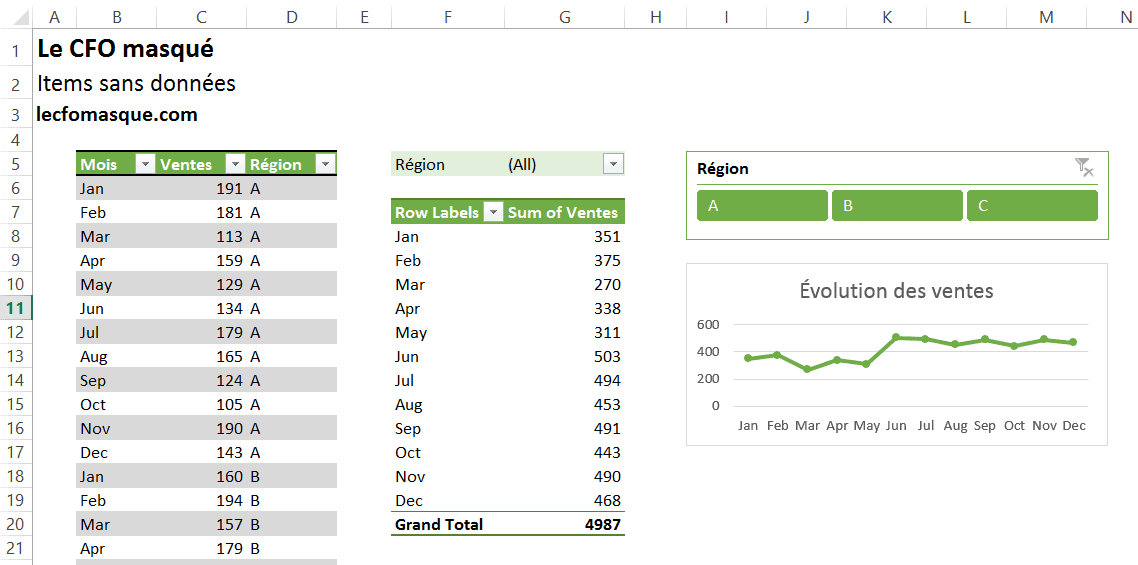Select the Jan sales value 191
The height and width of the screenshot is (565, 1138).
[x=229, y=189]
